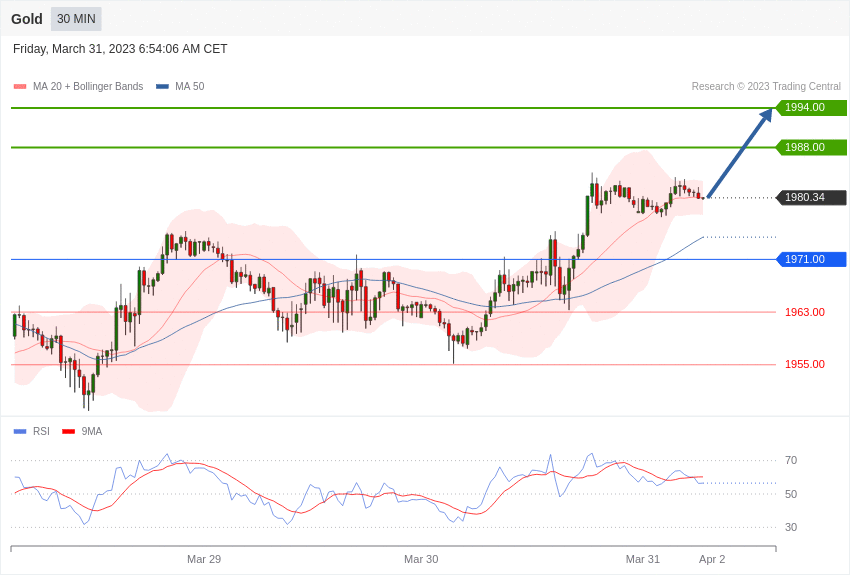Click the red 1955.00 support label
Screen dimensions: 850x576
(804, 364)
